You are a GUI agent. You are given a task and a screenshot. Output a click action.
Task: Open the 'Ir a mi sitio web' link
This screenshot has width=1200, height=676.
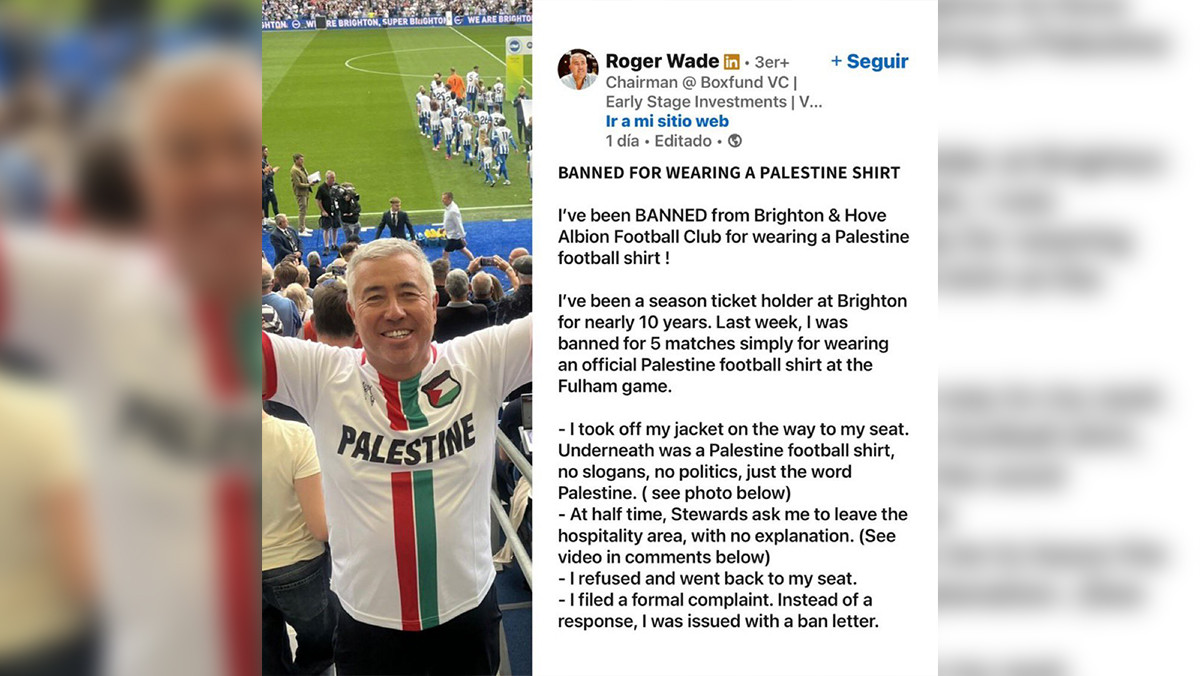tap(667, 121)
